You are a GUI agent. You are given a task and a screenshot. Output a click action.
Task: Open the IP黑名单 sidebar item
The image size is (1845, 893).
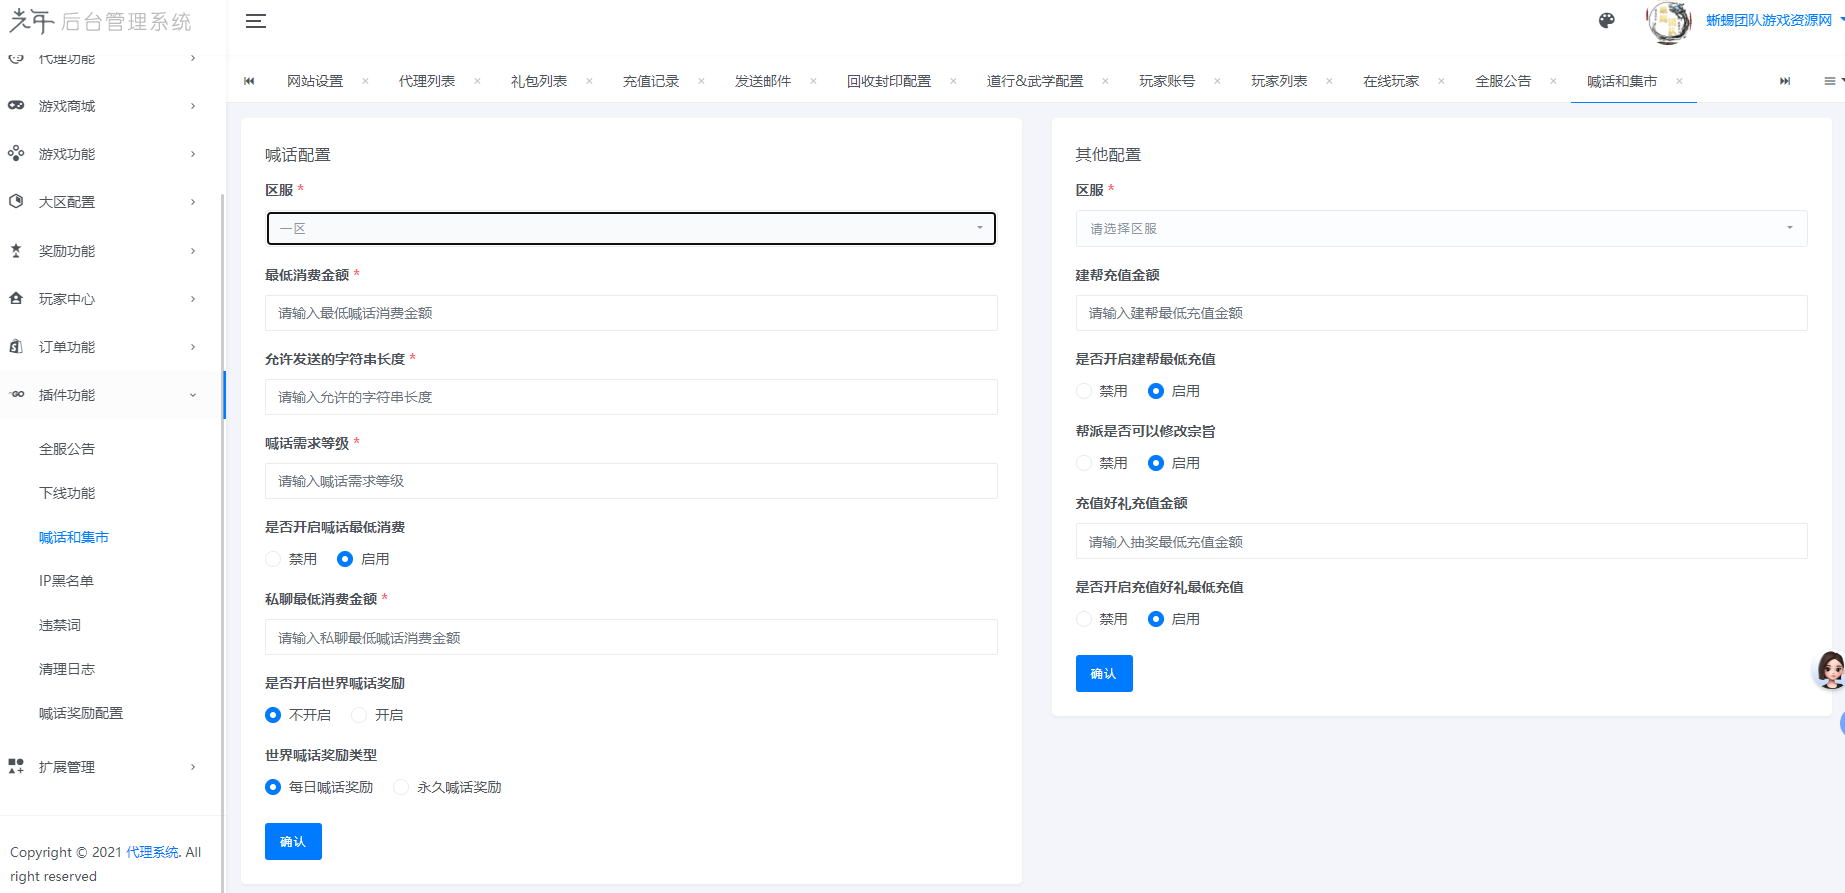pos(66,581)
